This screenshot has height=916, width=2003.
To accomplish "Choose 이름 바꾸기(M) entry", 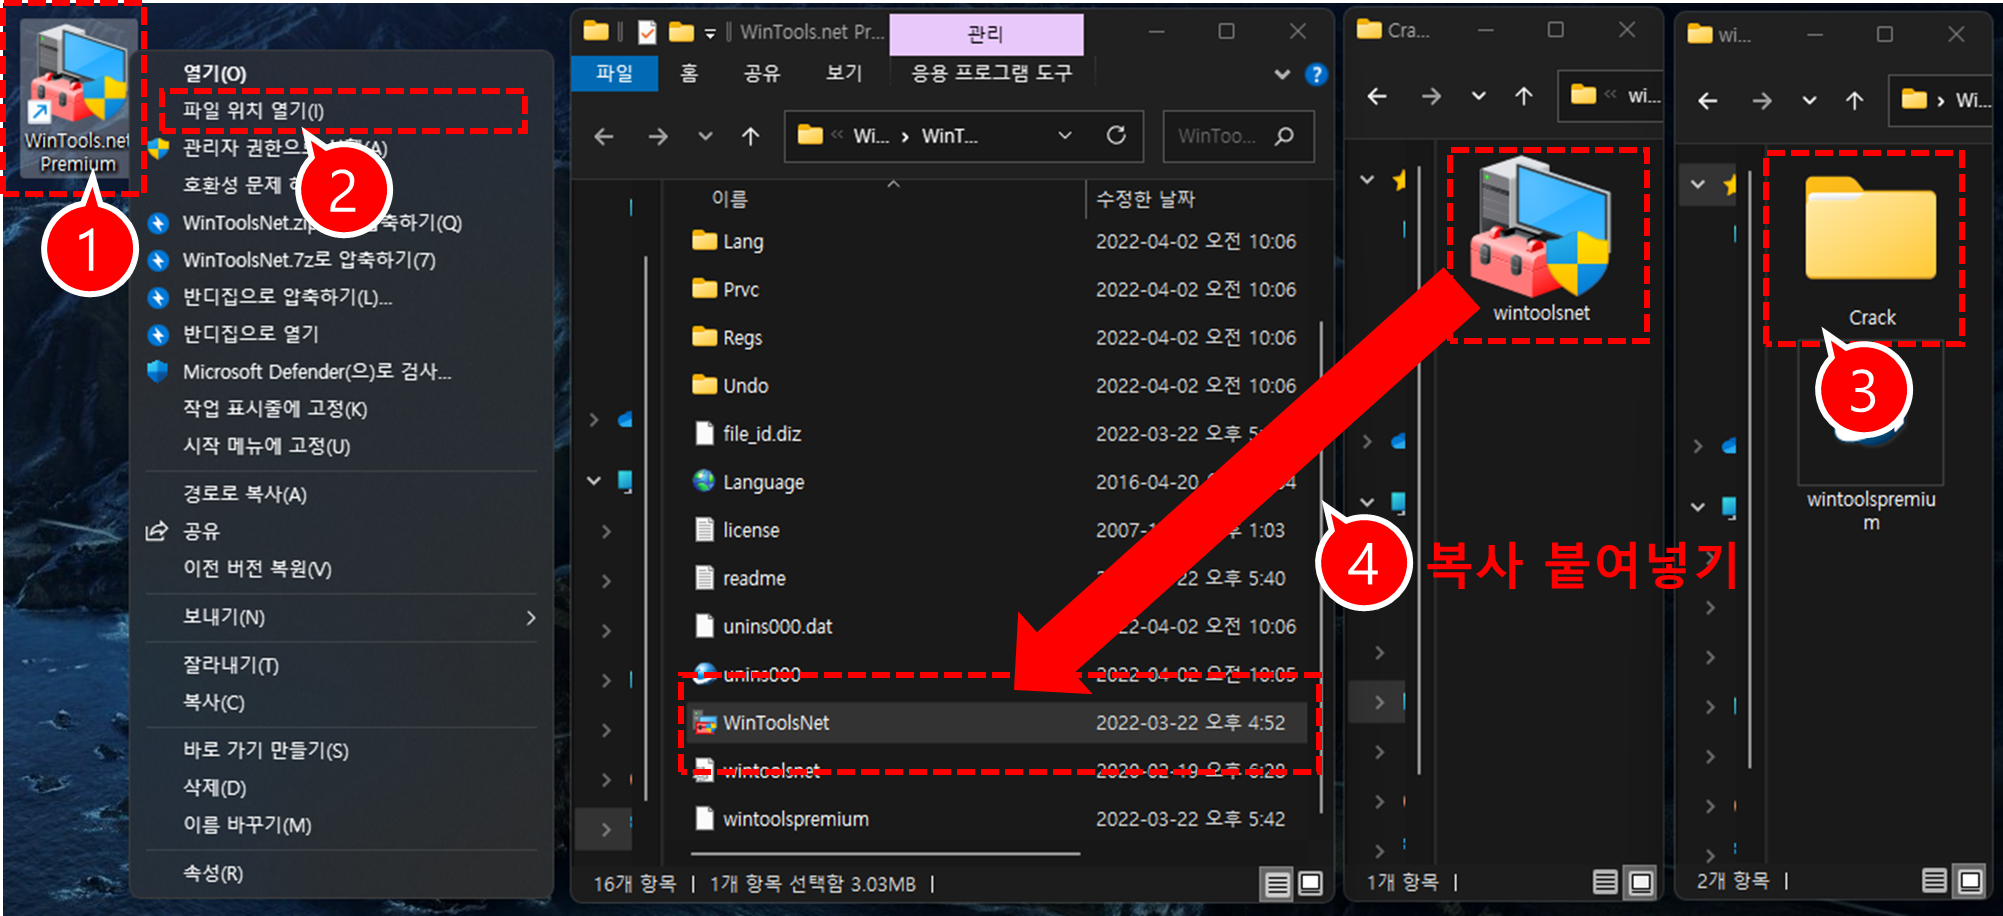I will pyautogui.click(x=247, y=824).
